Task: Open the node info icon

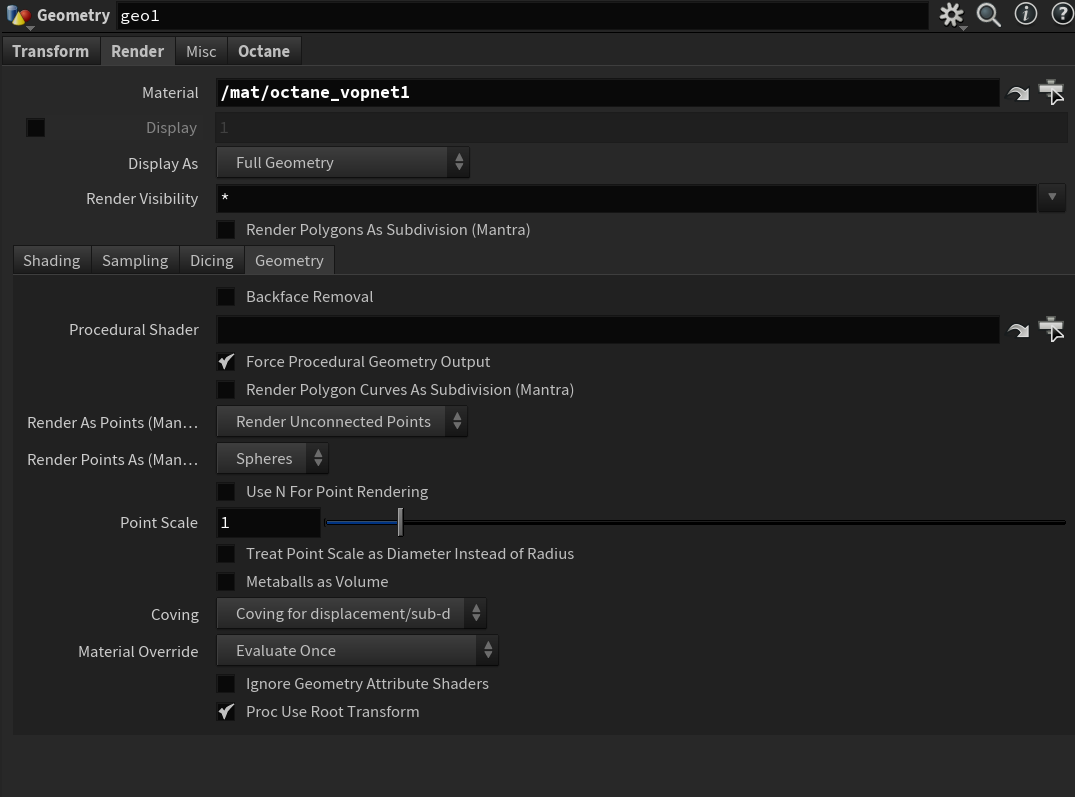Action: [1026, 14]
